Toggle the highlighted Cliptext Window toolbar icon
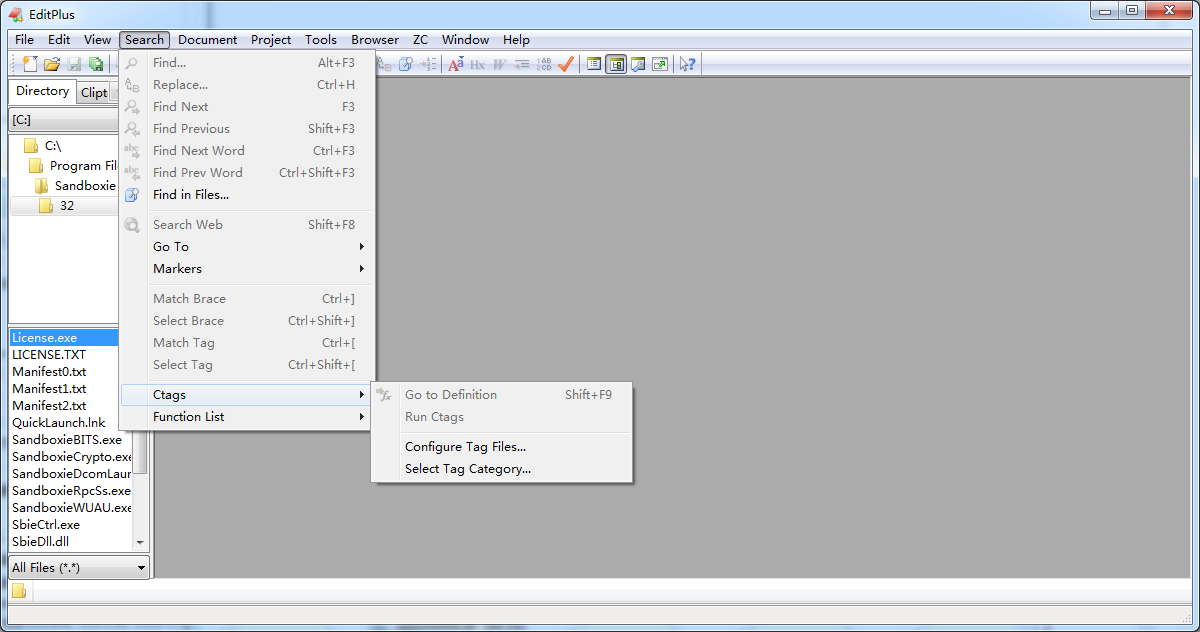1200x632 pixels. [x=616, y=64]
